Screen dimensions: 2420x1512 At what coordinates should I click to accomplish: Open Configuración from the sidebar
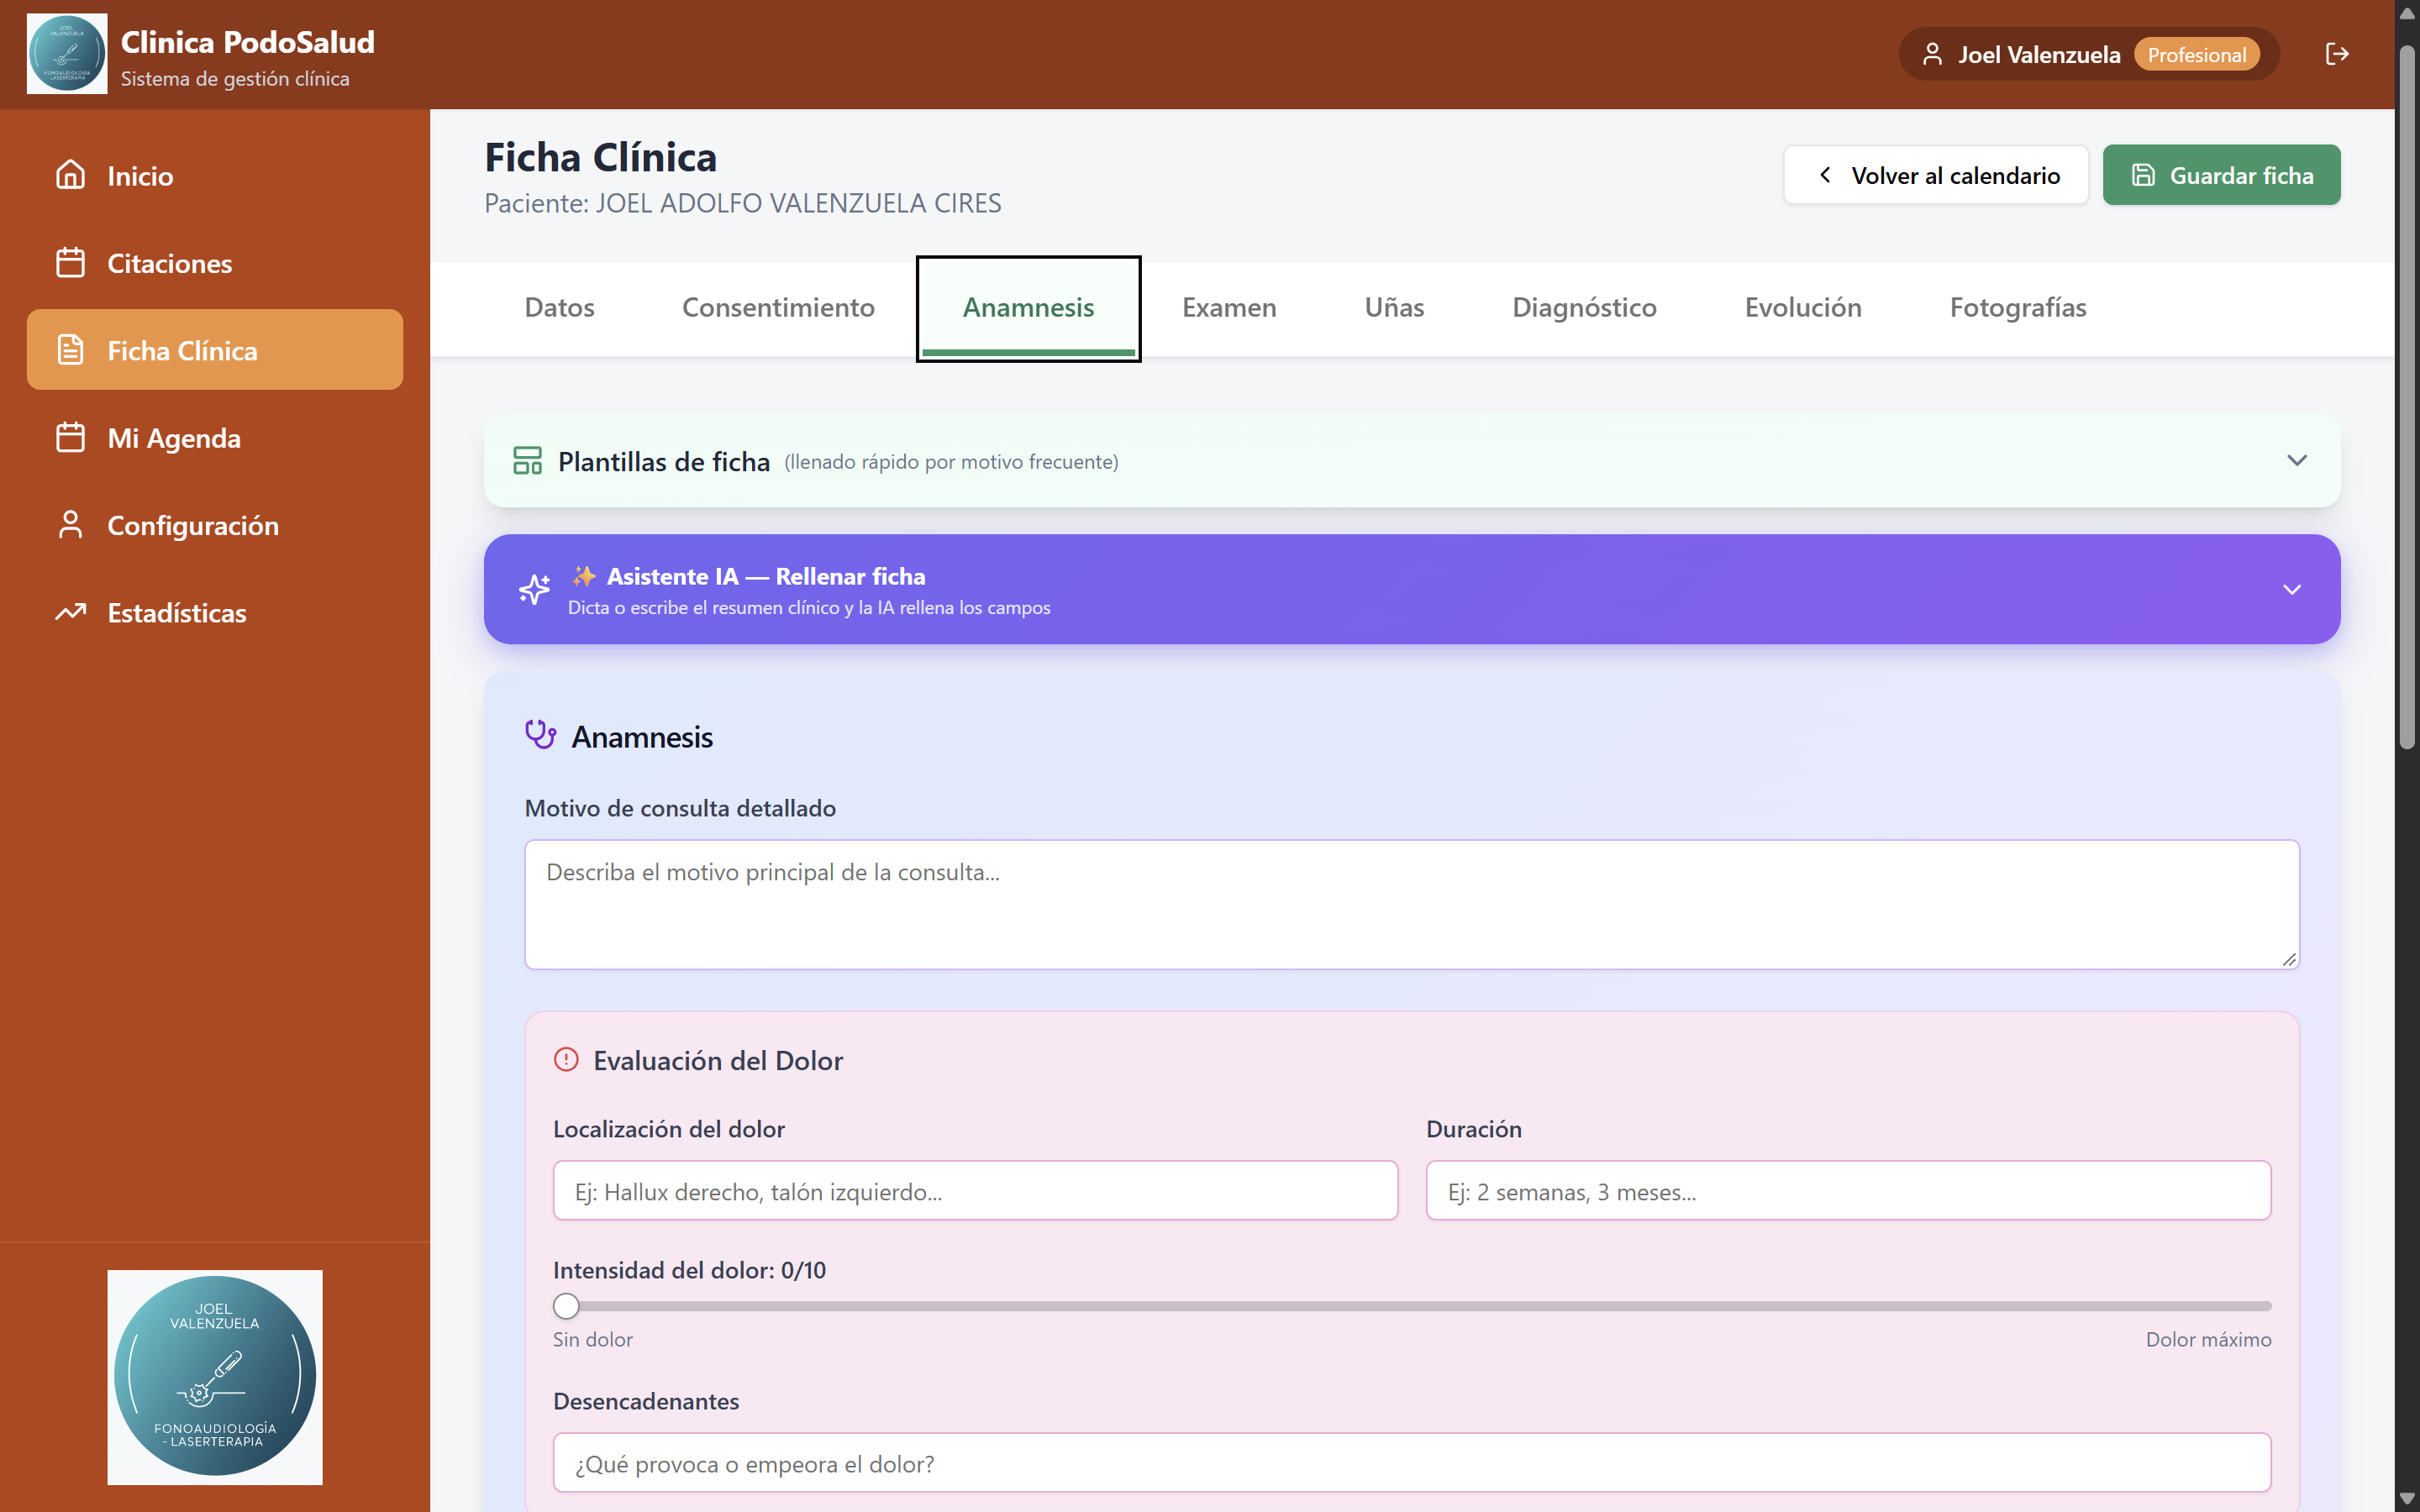coord(215,525)
